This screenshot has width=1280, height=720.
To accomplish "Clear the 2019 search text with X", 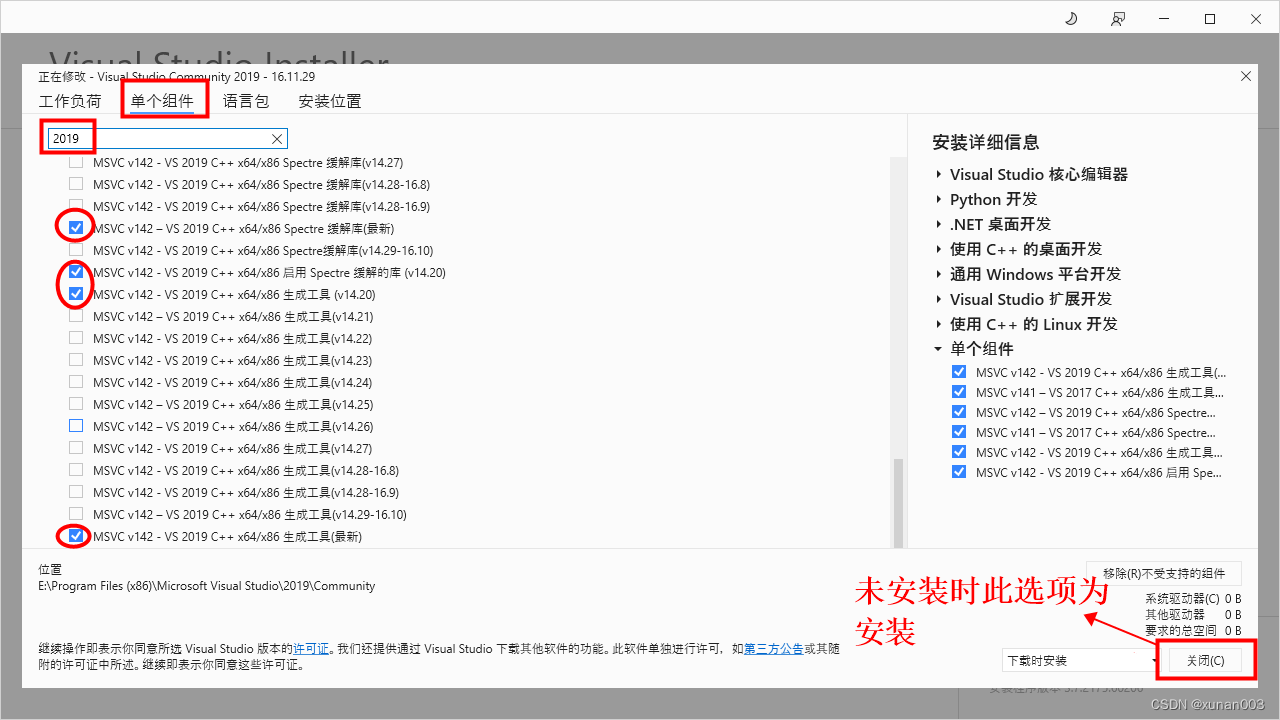I will (x=277, y=139).
